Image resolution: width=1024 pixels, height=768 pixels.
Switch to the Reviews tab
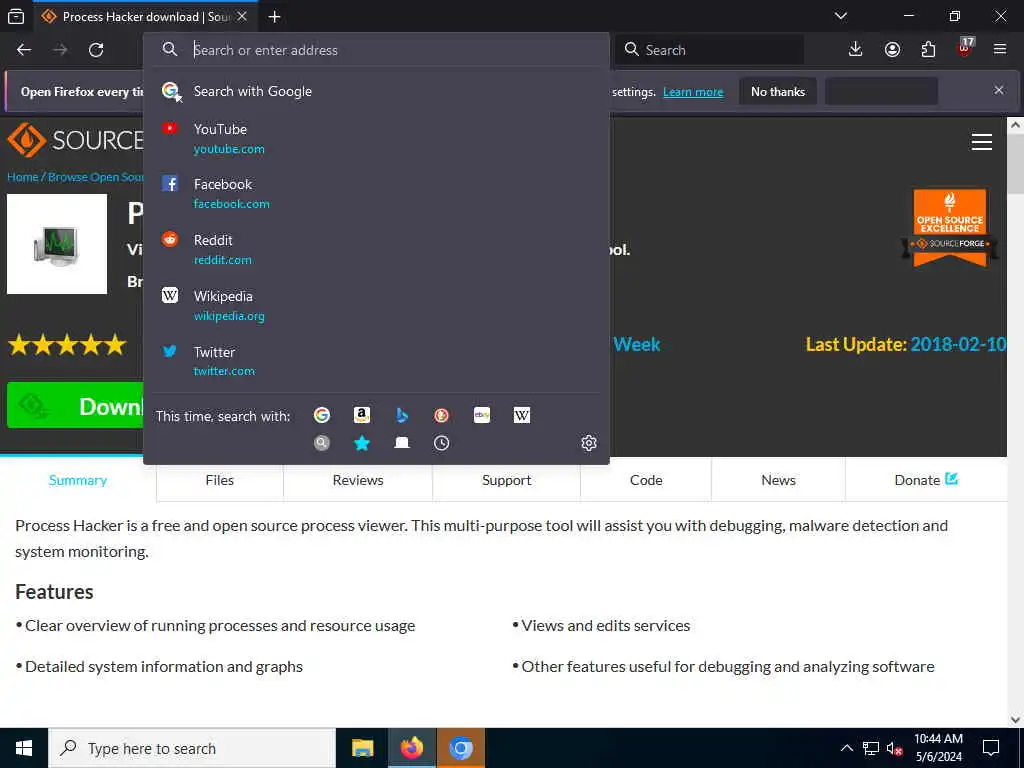[x=358, y=480]
